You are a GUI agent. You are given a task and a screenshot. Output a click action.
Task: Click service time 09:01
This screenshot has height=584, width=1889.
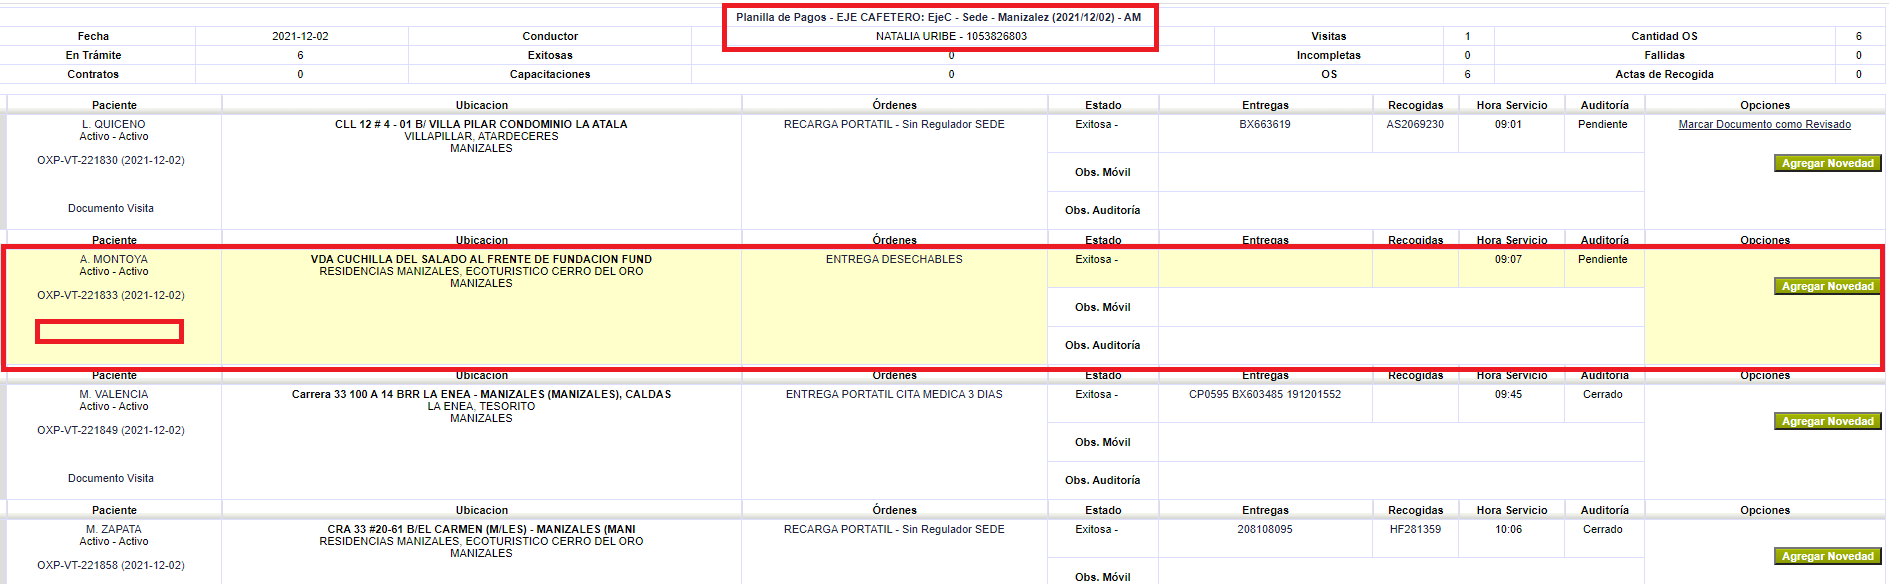click(x=1508, y=124)
